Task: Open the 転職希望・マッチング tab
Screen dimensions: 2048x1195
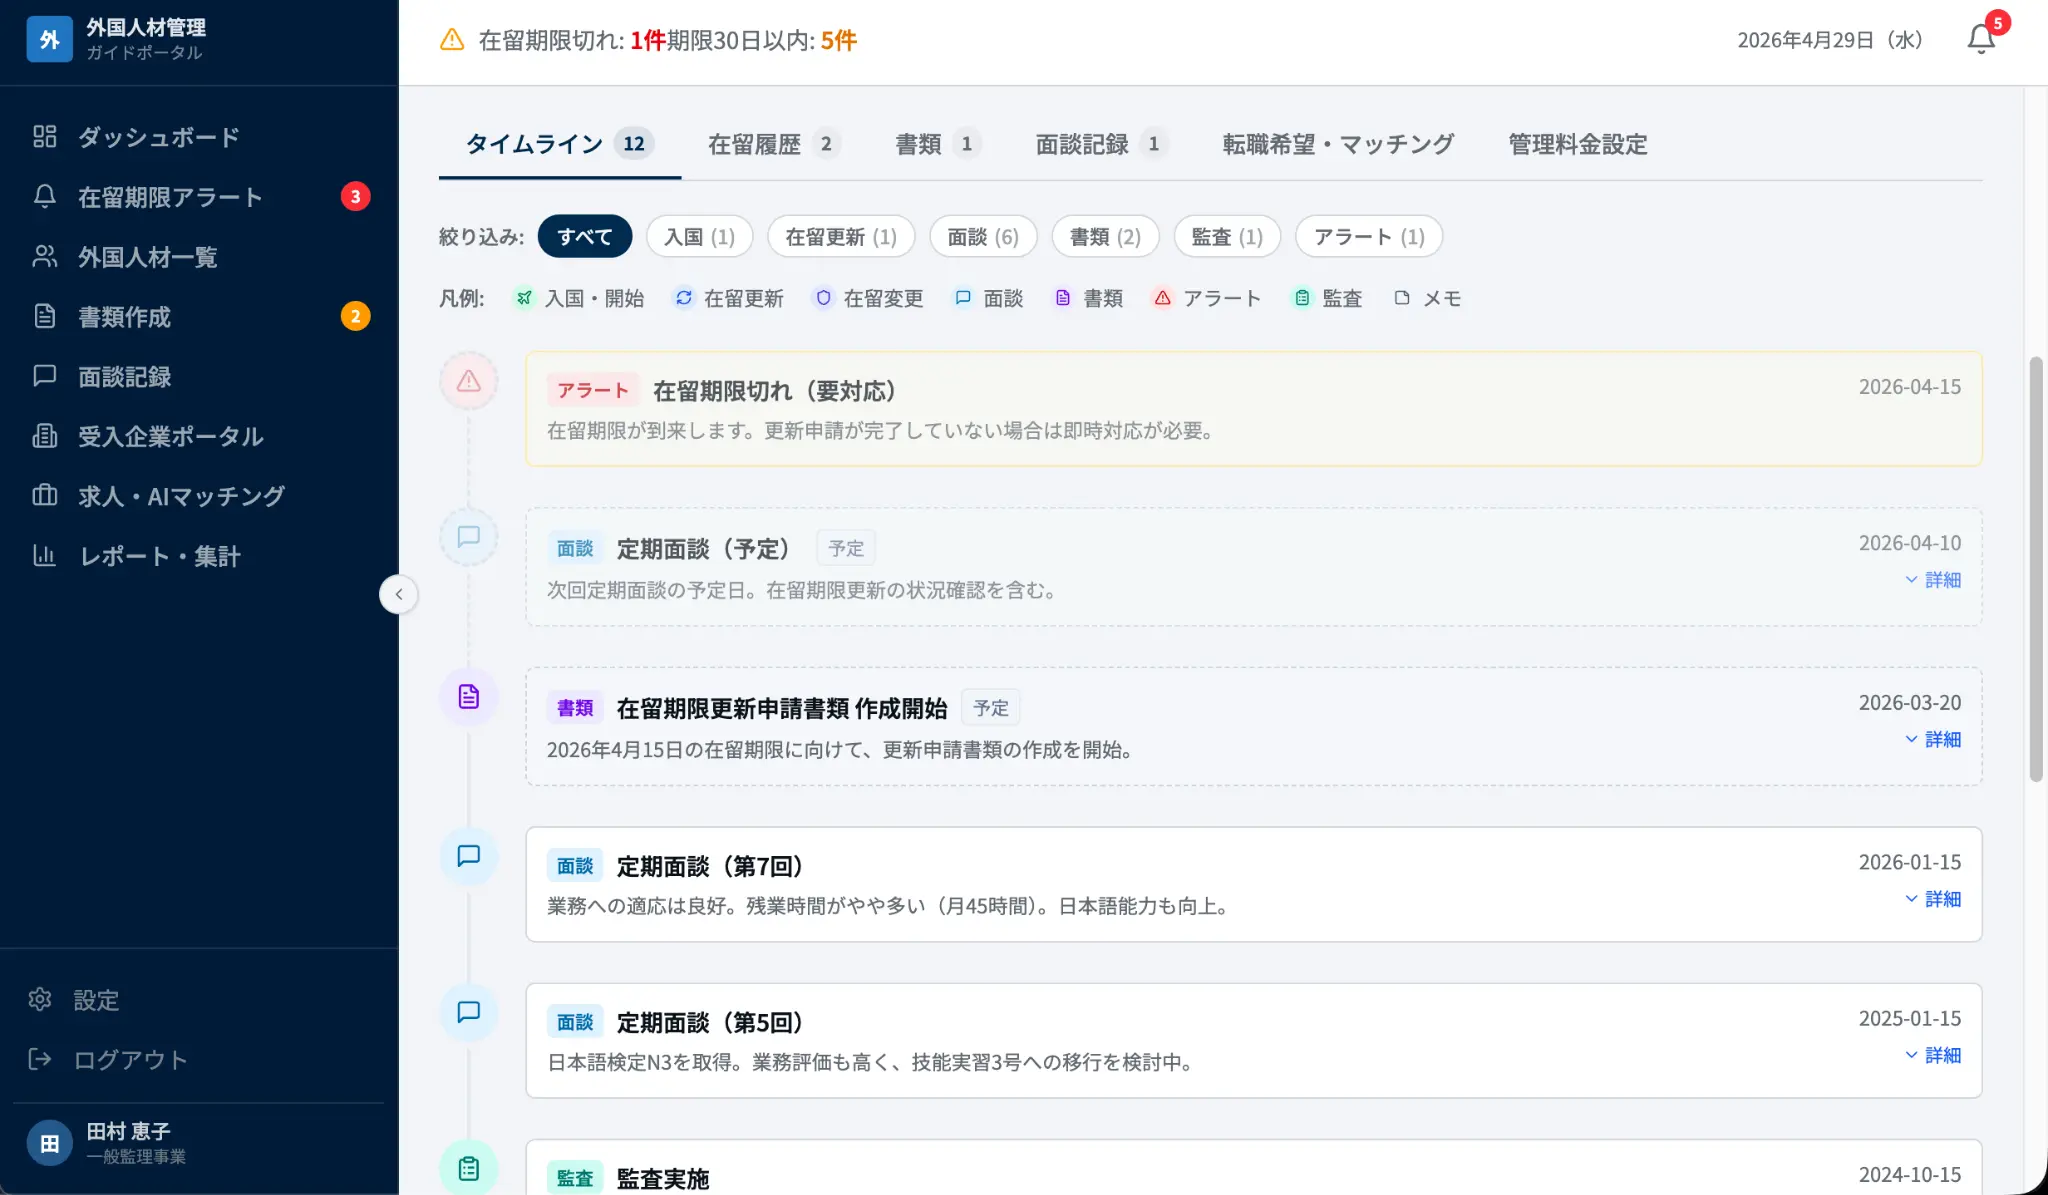Action: click(1338, 144)
